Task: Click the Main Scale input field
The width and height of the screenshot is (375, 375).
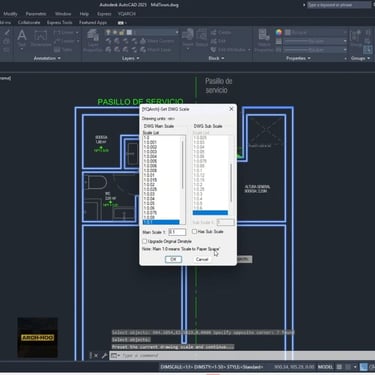Action: pos(177,232)
